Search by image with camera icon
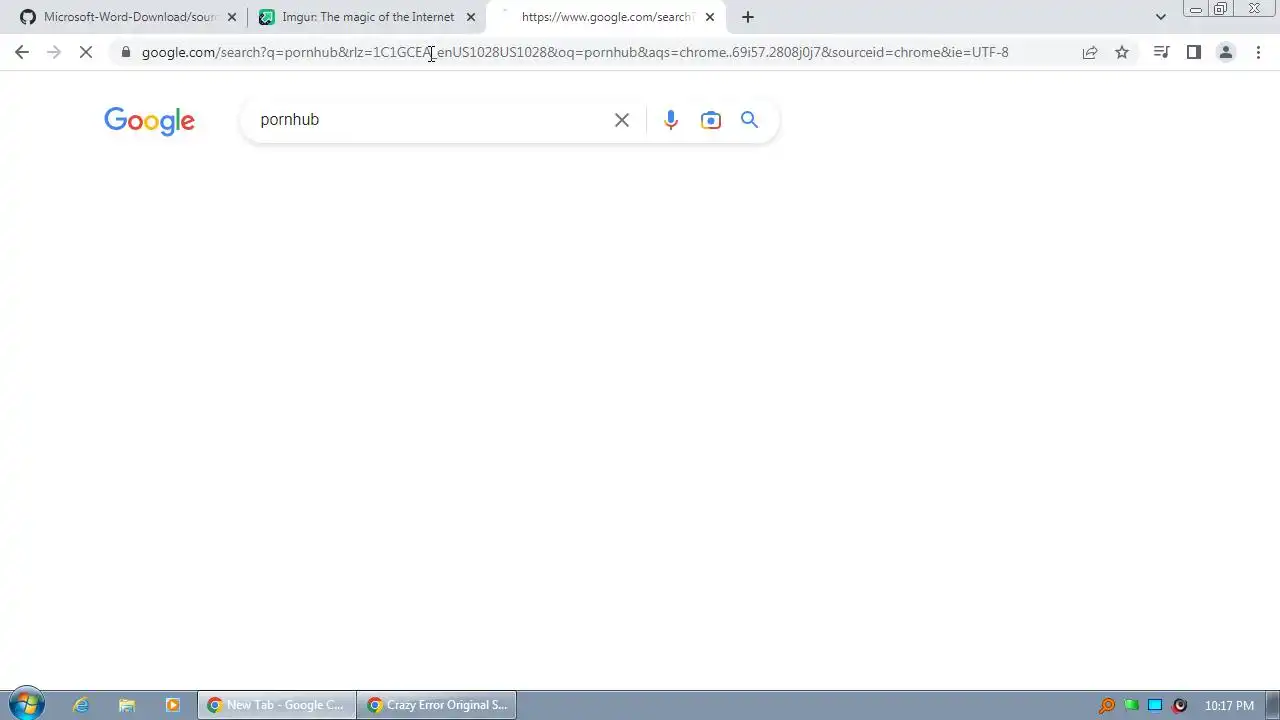 [x=711, y=120]
